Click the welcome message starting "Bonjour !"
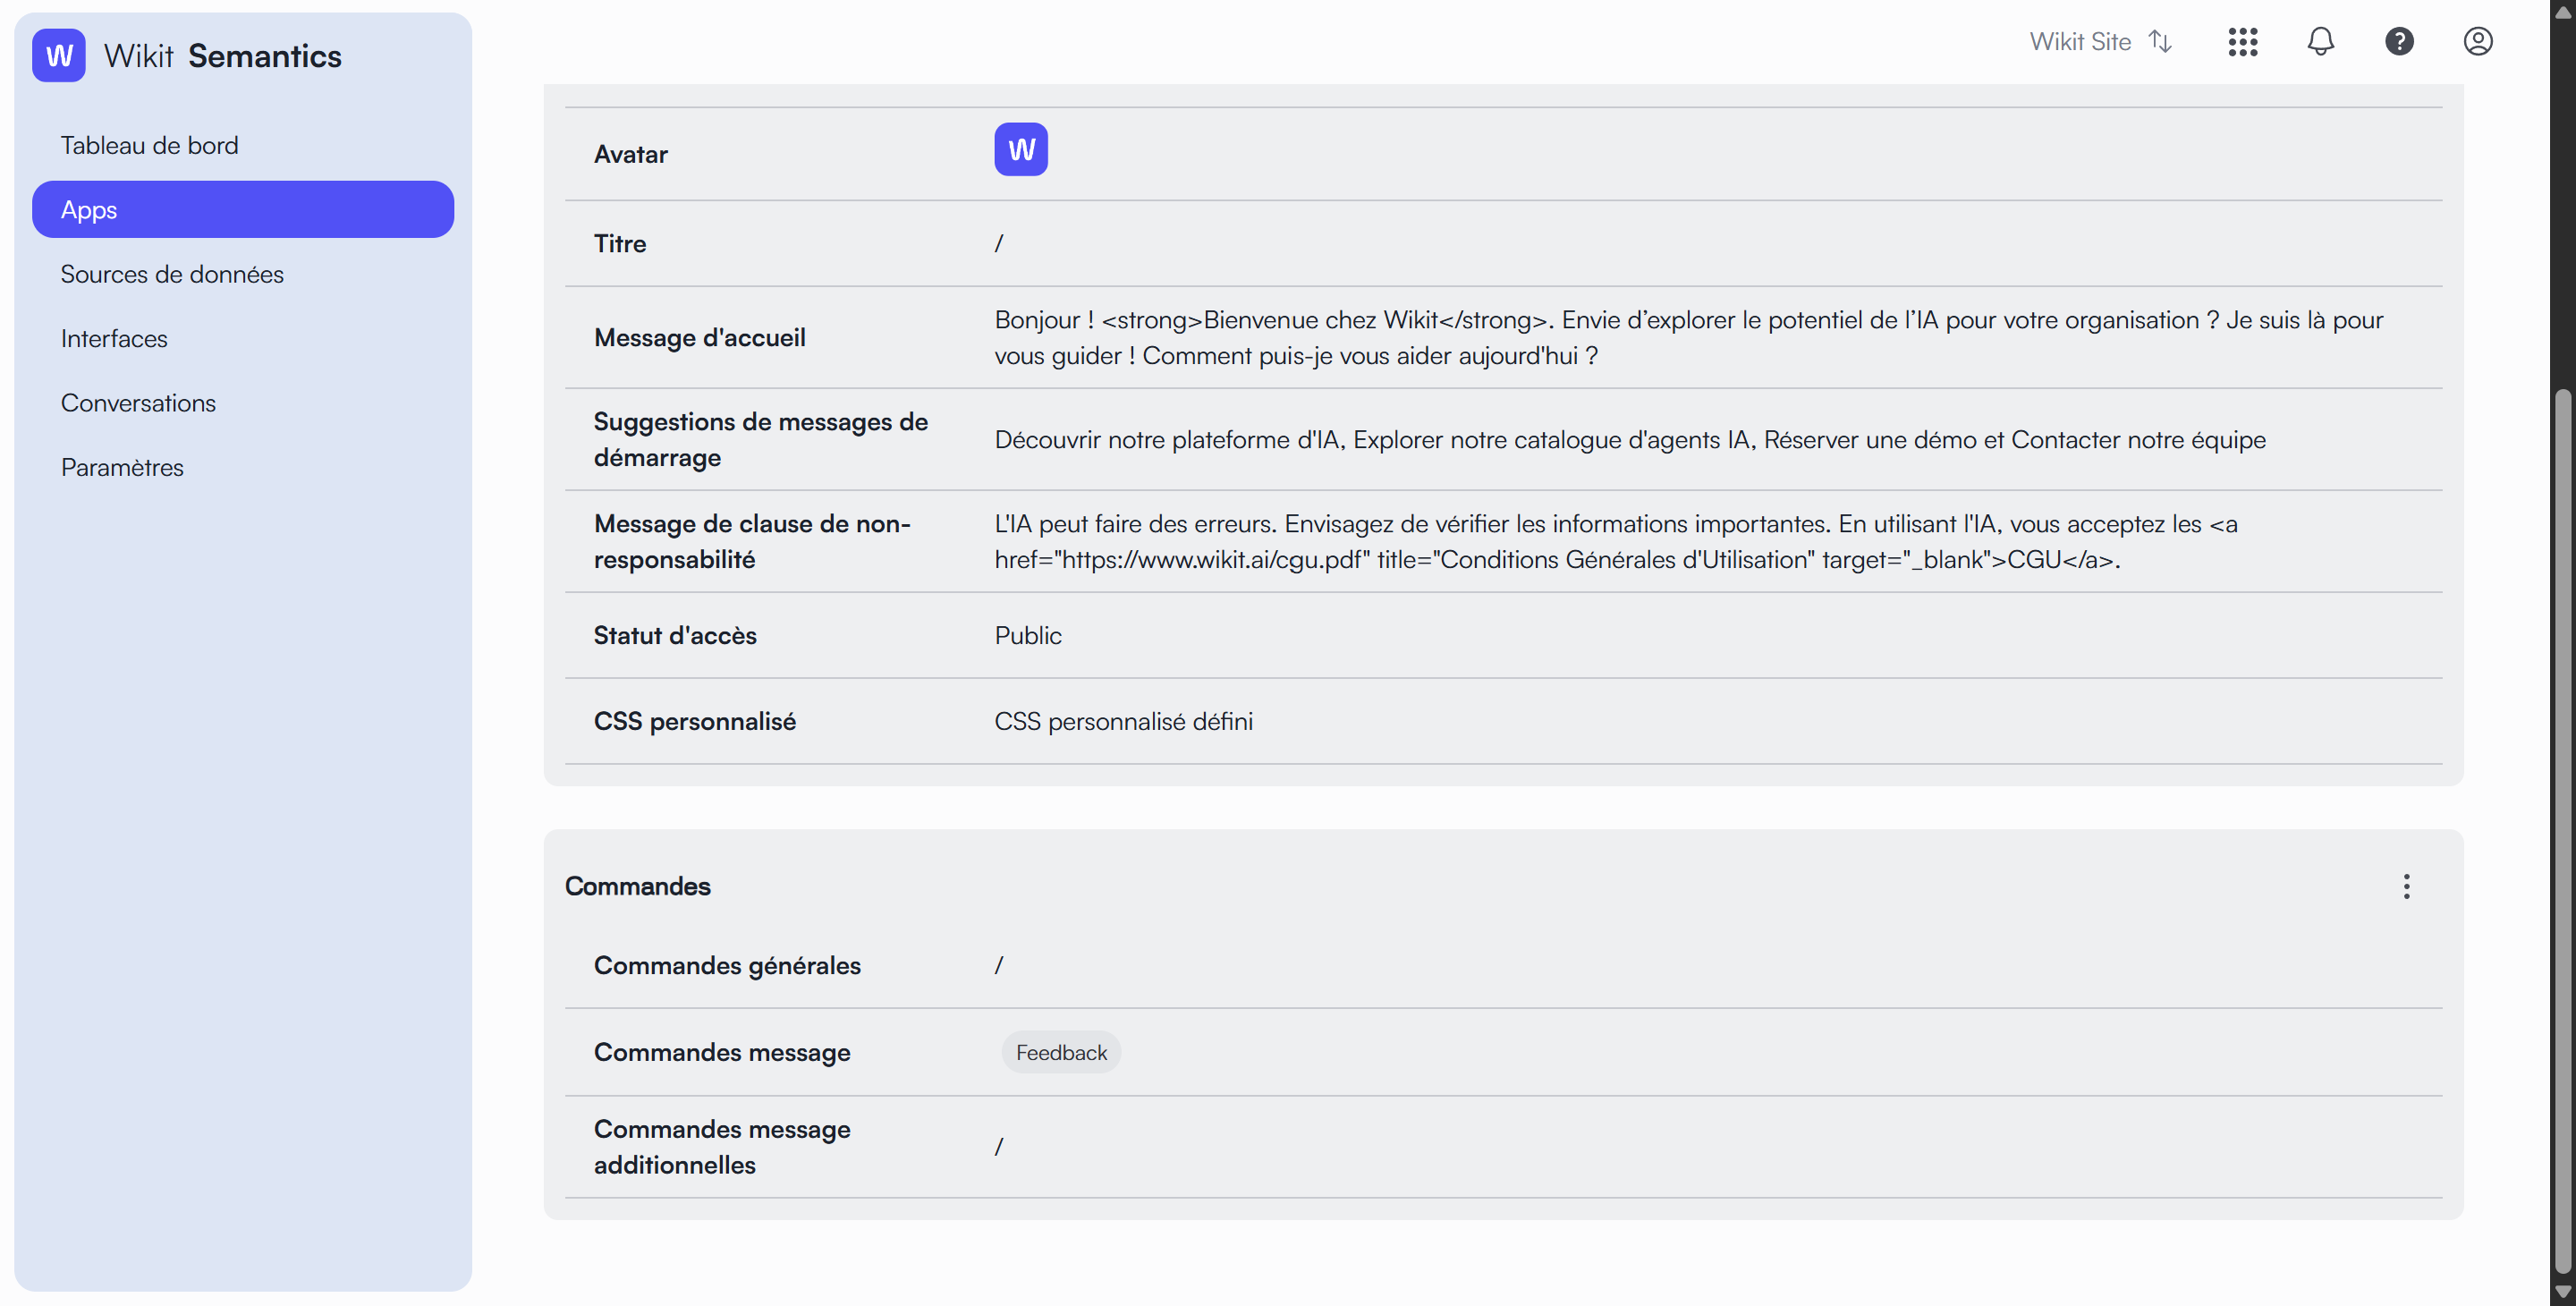Image resolution: width=2576 pixels, height=1306 pixels. pos(1689,338)
